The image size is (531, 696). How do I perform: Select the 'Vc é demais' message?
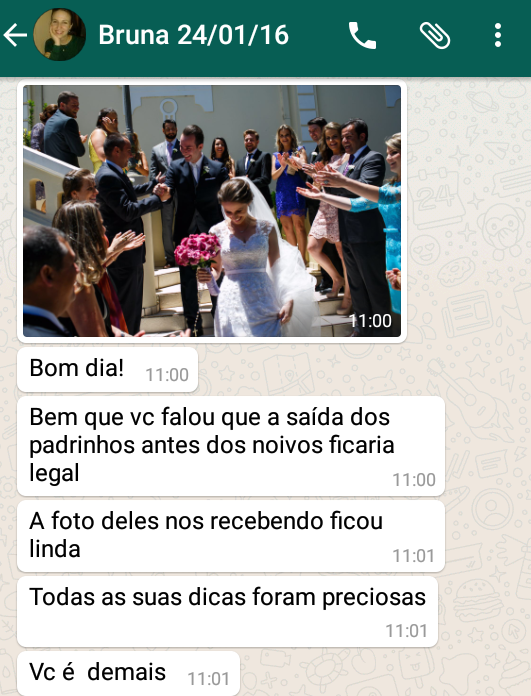coord(128,673)
